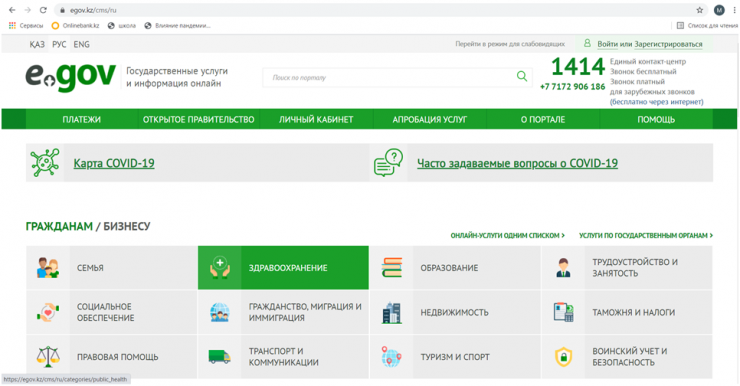Image resolution: width=740 pixels, height=386 pixels.
Task: Open ЛИЧНЫЙ КАБИНЕТ menu
Action: [316, 119]
